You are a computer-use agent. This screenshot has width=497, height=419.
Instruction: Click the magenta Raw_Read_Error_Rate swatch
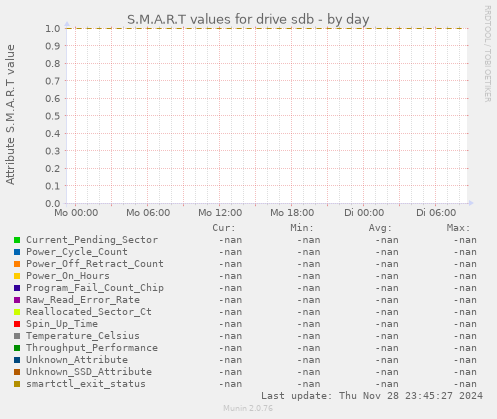(17, 300)
